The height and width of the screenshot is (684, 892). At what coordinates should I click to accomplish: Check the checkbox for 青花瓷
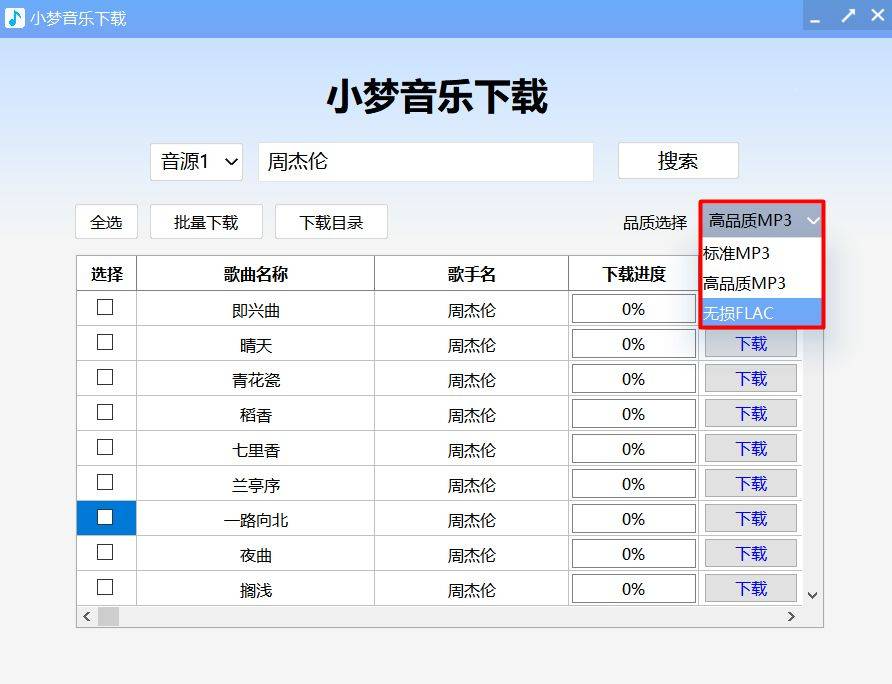(x=106, y=377)
